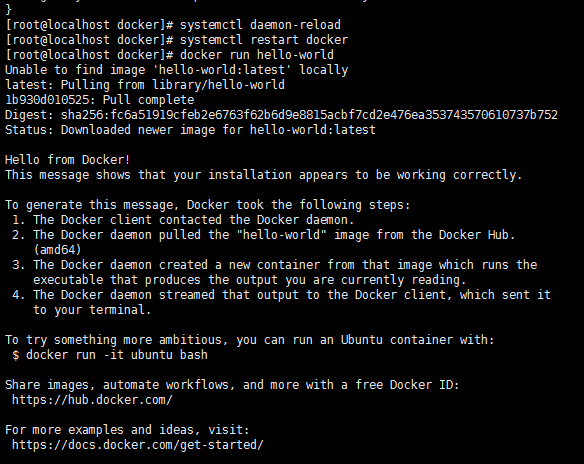The image size is (584, 464).
Task: Click the 'systemctl restart docker' command line
Action: (x=177, y=40)
